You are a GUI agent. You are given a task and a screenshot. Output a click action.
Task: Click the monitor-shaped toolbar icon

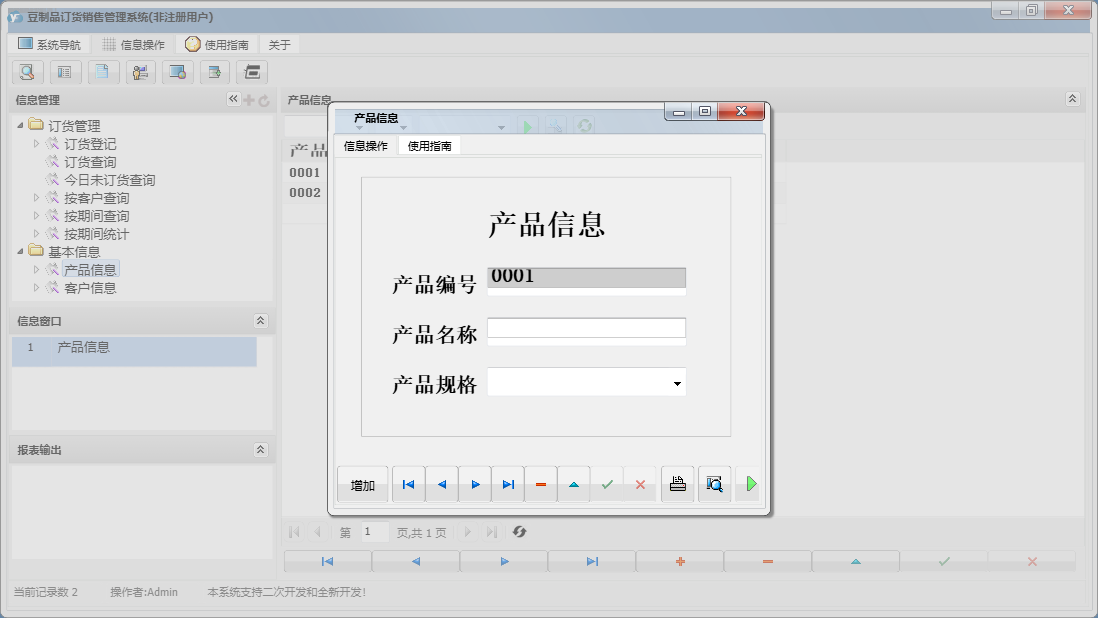coord(178,72)
